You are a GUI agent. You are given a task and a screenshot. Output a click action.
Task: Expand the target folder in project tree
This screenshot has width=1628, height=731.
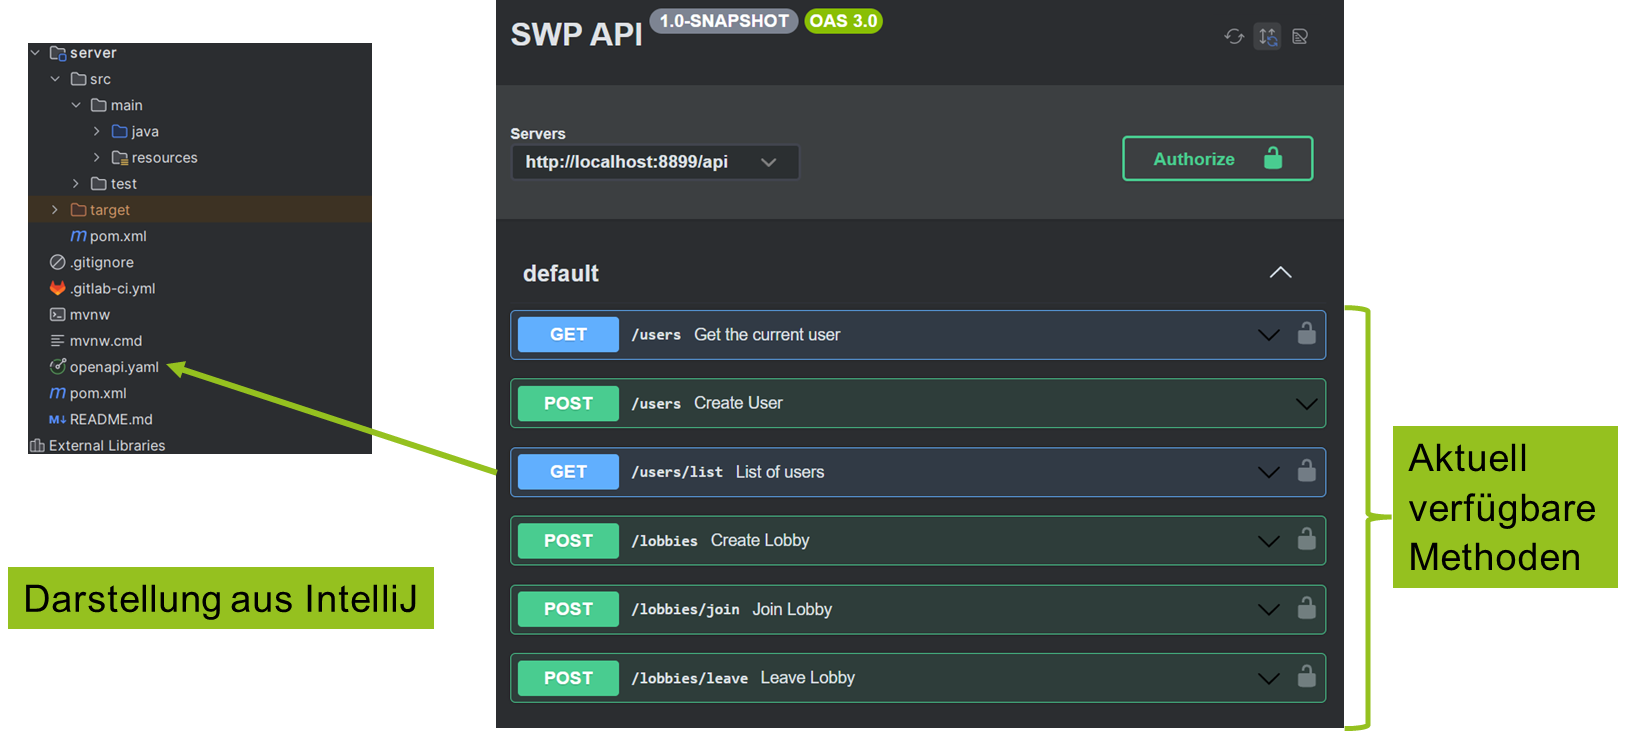pos(55,210)
